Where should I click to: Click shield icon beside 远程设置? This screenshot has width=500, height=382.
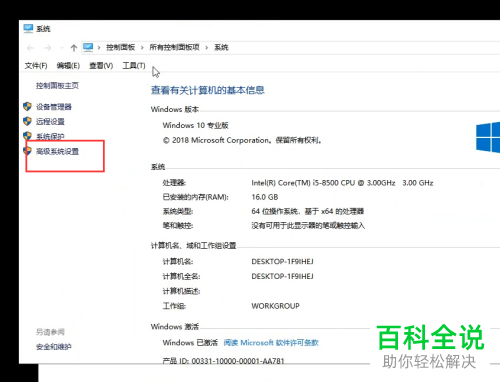27,121
